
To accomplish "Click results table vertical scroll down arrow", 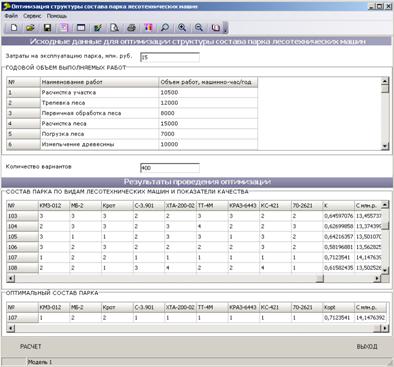I will point(385,270).
